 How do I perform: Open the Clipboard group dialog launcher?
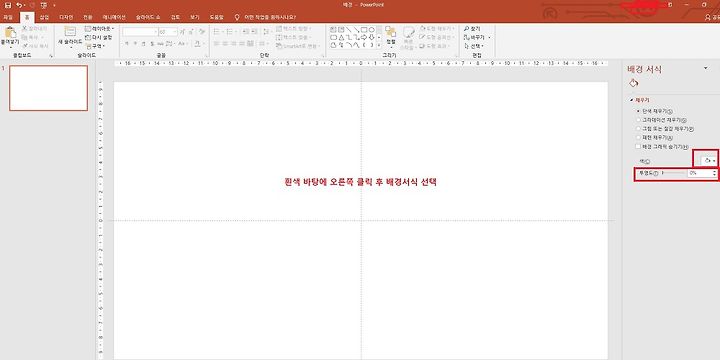coord(51,56)
